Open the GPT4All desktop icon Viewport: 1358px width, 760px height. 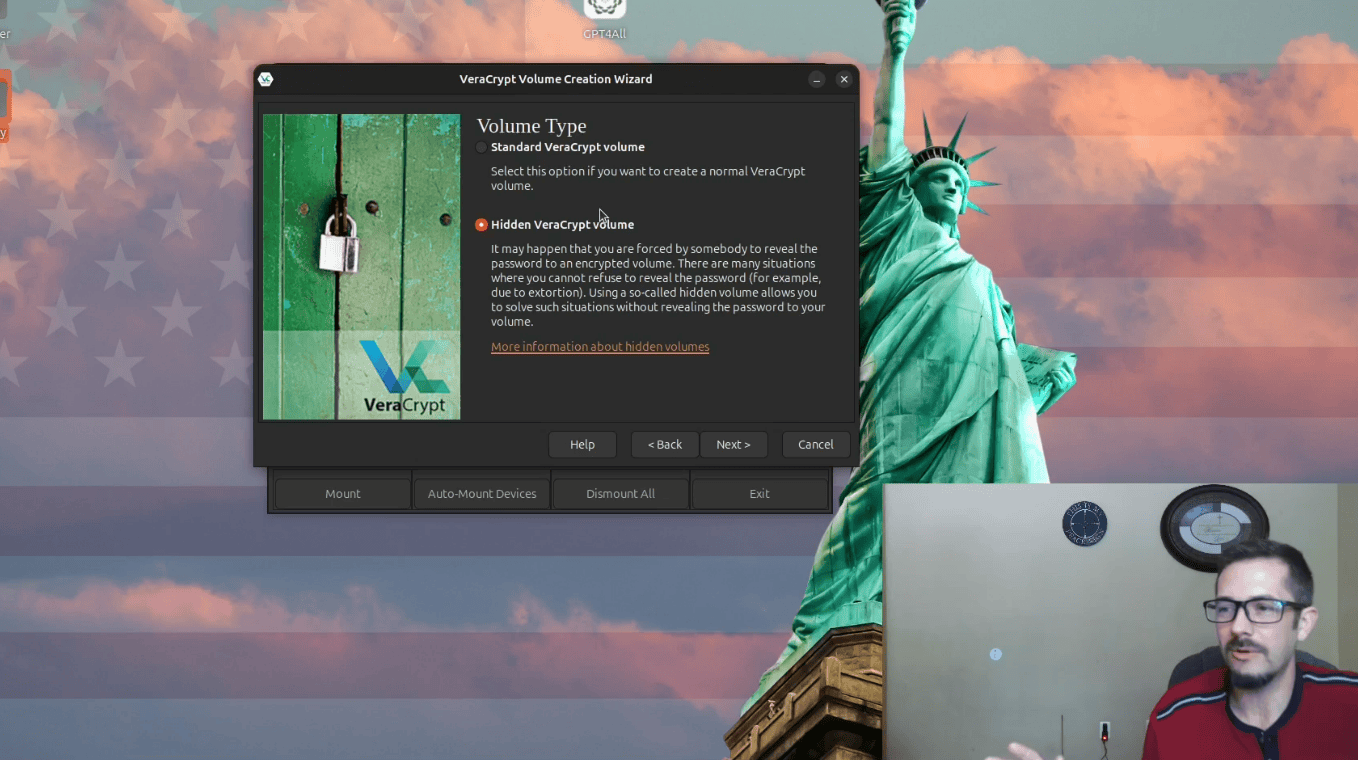pos(605,18)
